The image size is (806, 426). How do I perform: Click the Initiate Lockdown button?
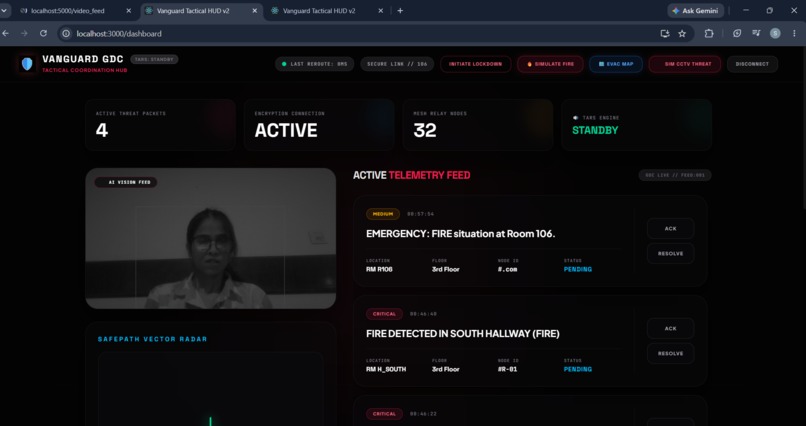475,64
